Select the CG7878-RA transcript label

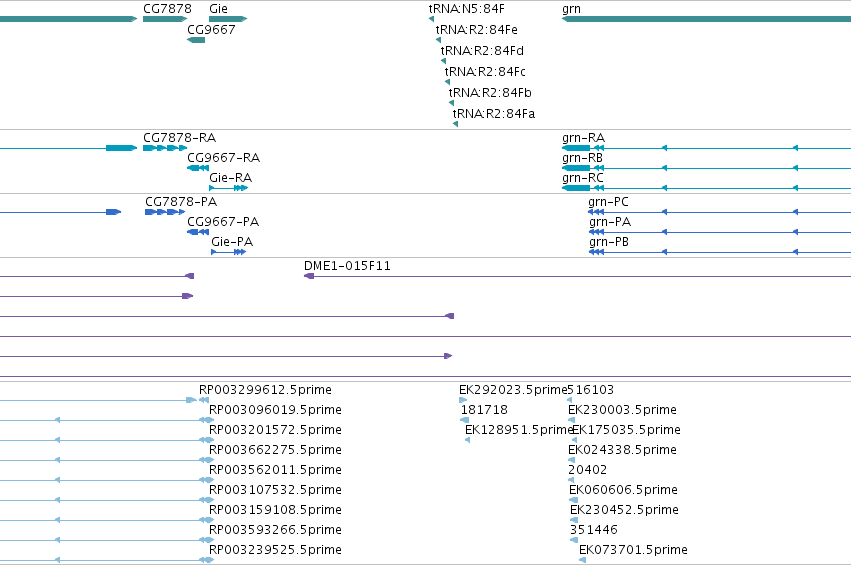180,138
